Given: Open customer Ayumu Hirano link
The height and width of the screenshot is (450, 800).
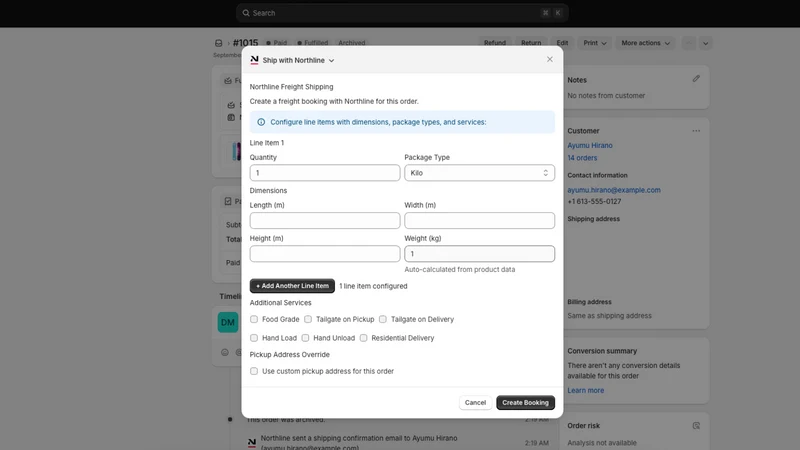Looking at the screenshot, I should 590,145.
